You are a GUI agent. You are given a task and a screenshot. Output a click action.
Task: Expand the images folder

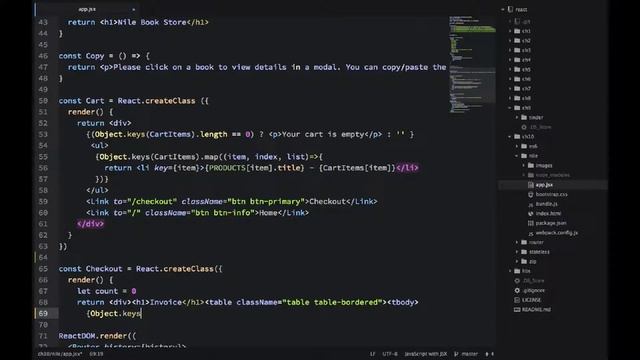[524, 165]
